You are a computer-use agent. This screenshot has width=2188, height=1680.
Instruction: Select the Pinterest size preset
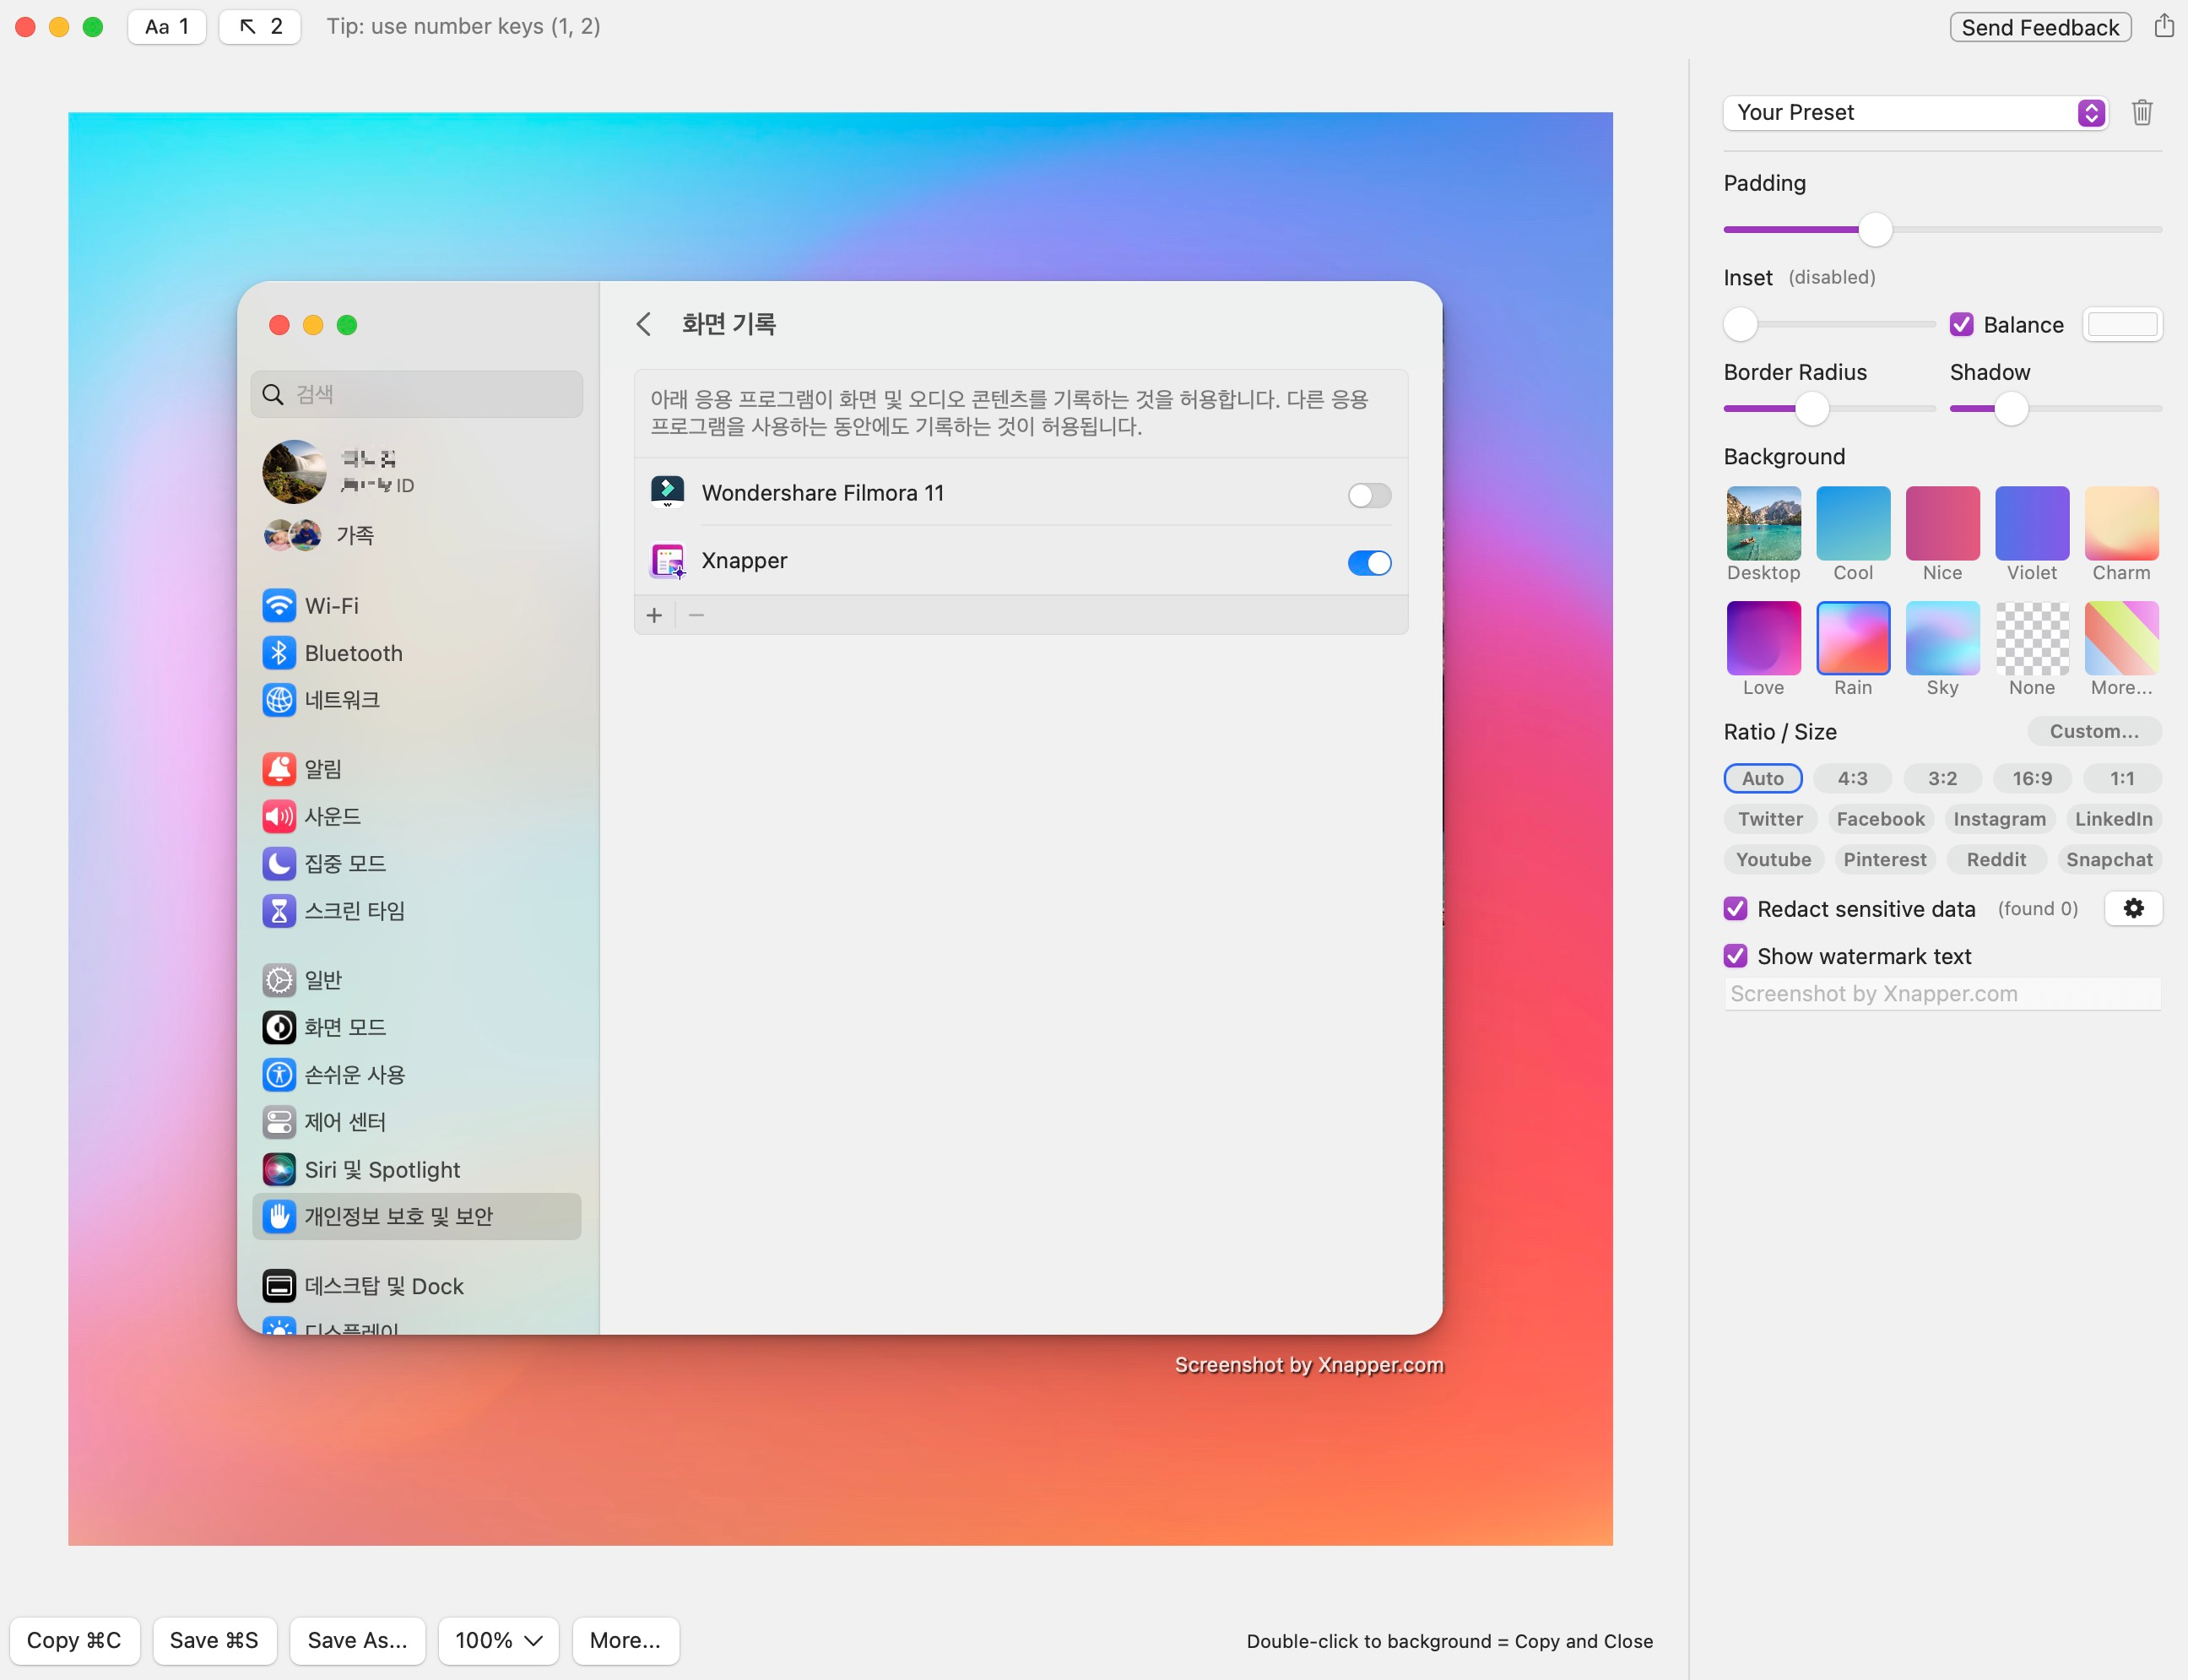click(1885, 859)
